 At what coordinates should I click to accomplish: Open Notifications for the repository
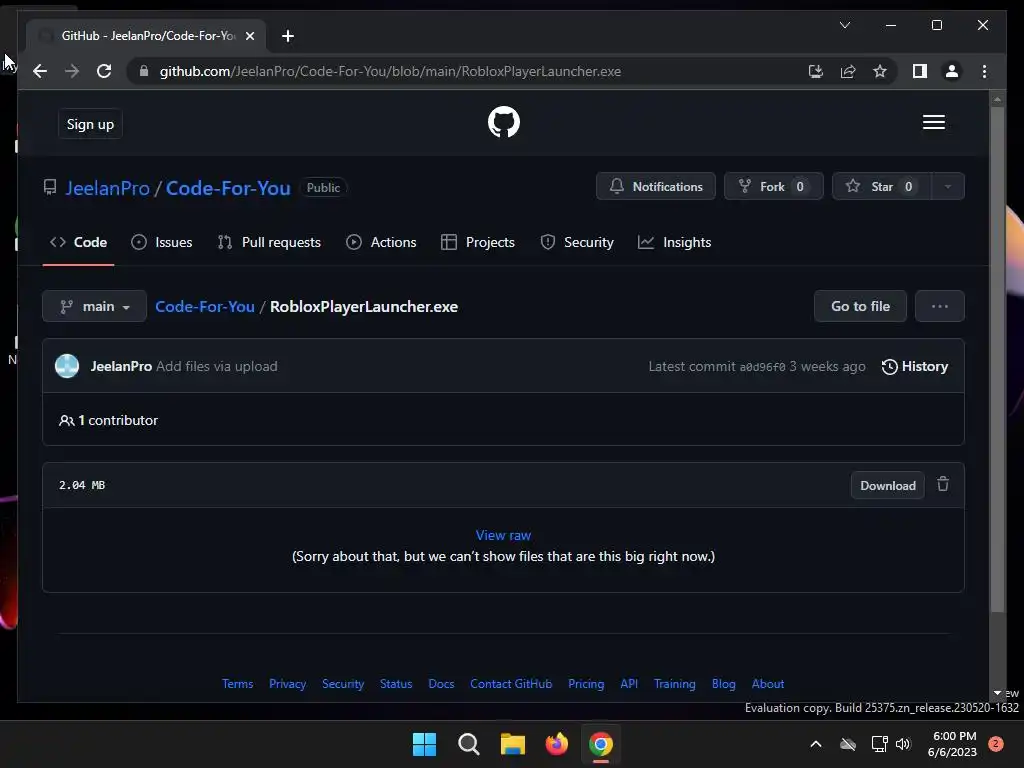656,187
